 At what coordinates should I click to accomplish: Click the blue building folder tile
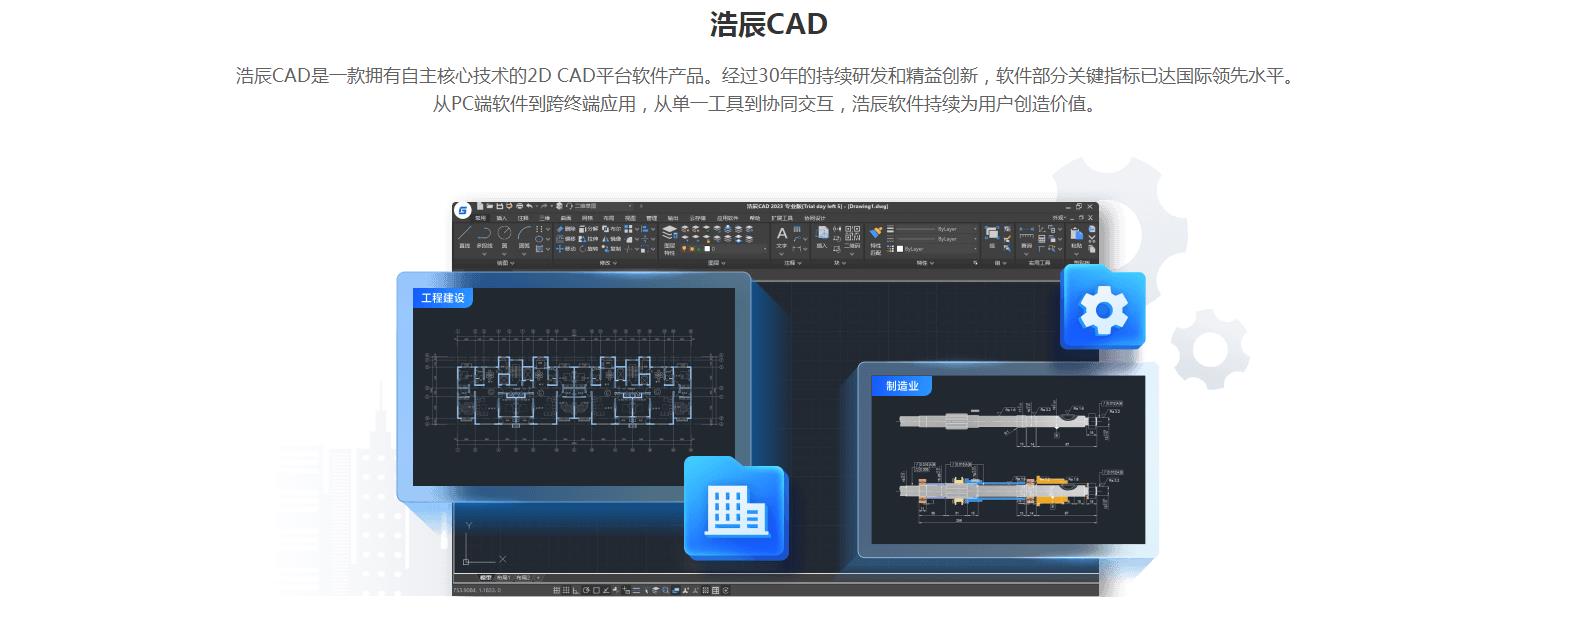736,509
